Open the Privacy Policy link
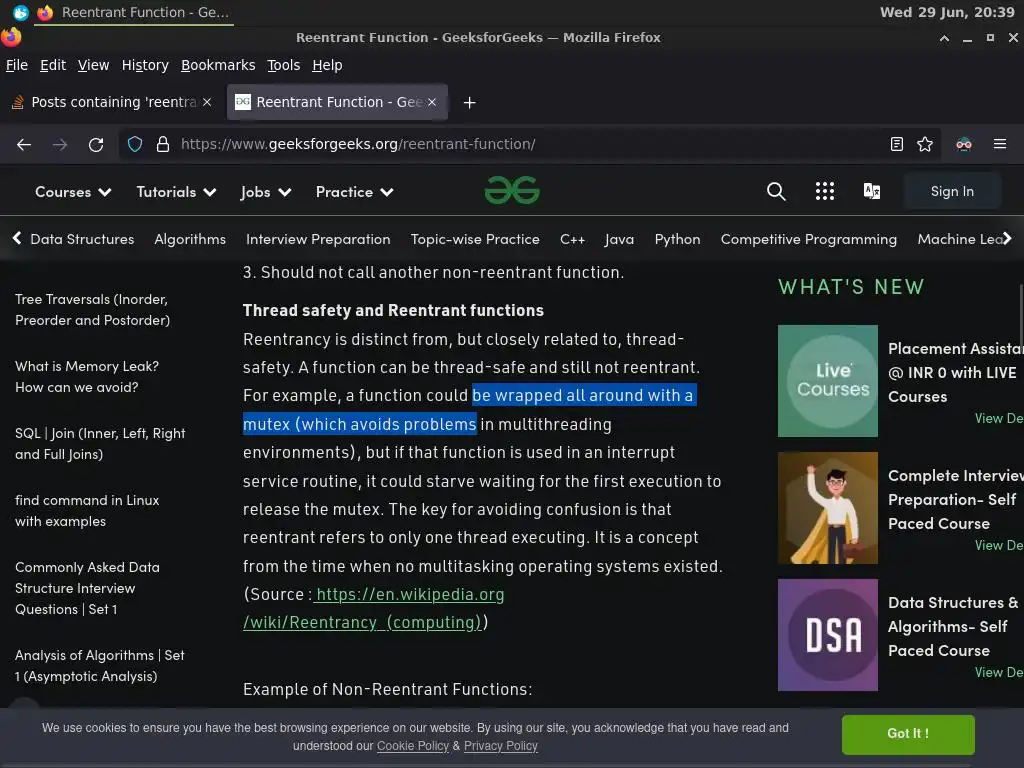1024x768 pixels. point(501,746)
